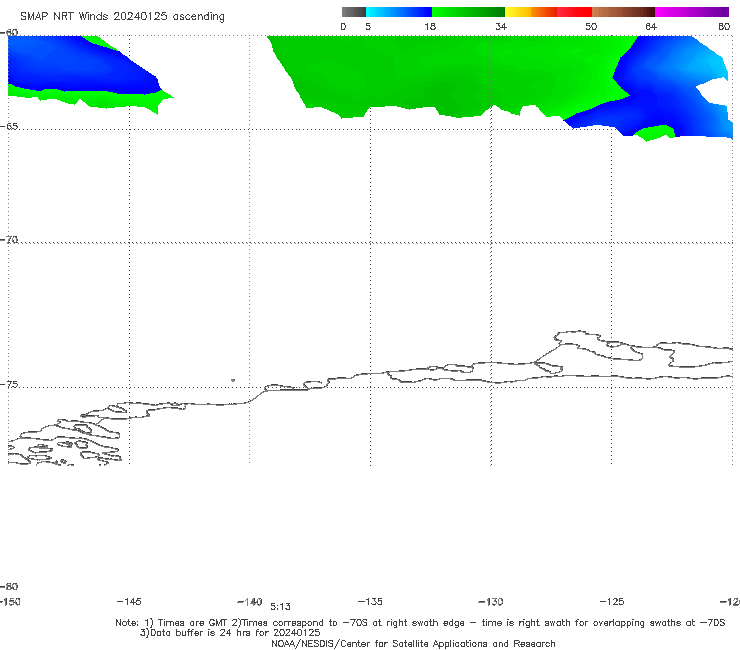Viewport: 740px width, 650px height.
Task: Click the 'Data buffer is 24 hrs' note
Action: click(230, 633)
